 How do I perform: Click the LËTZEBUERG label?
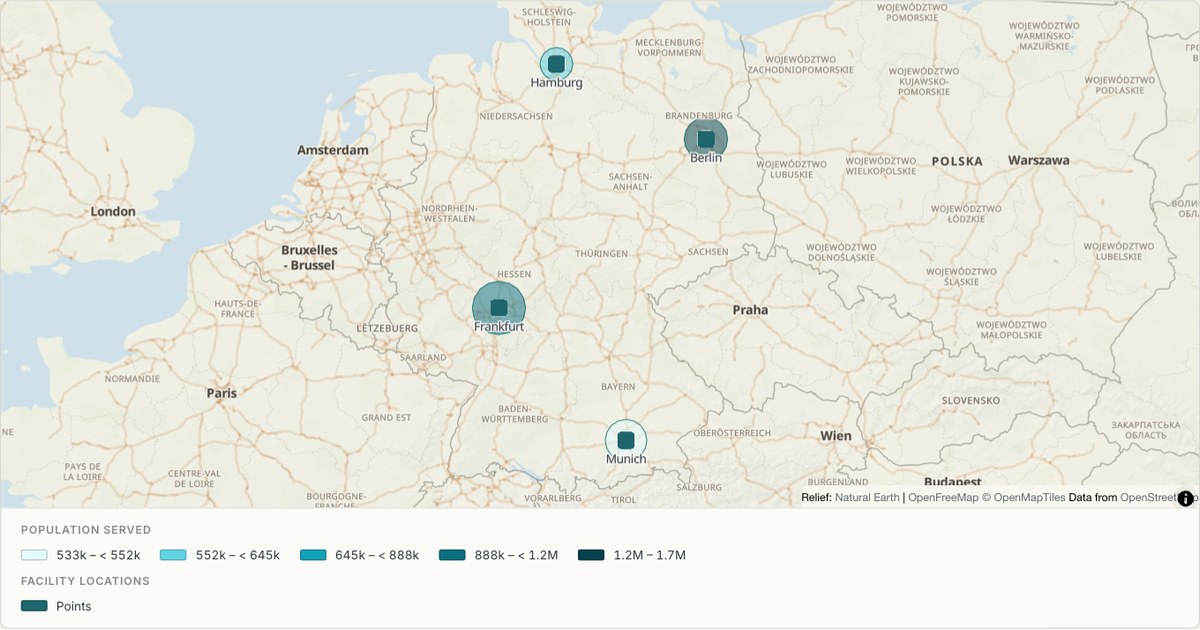click(x=387, y=328)
